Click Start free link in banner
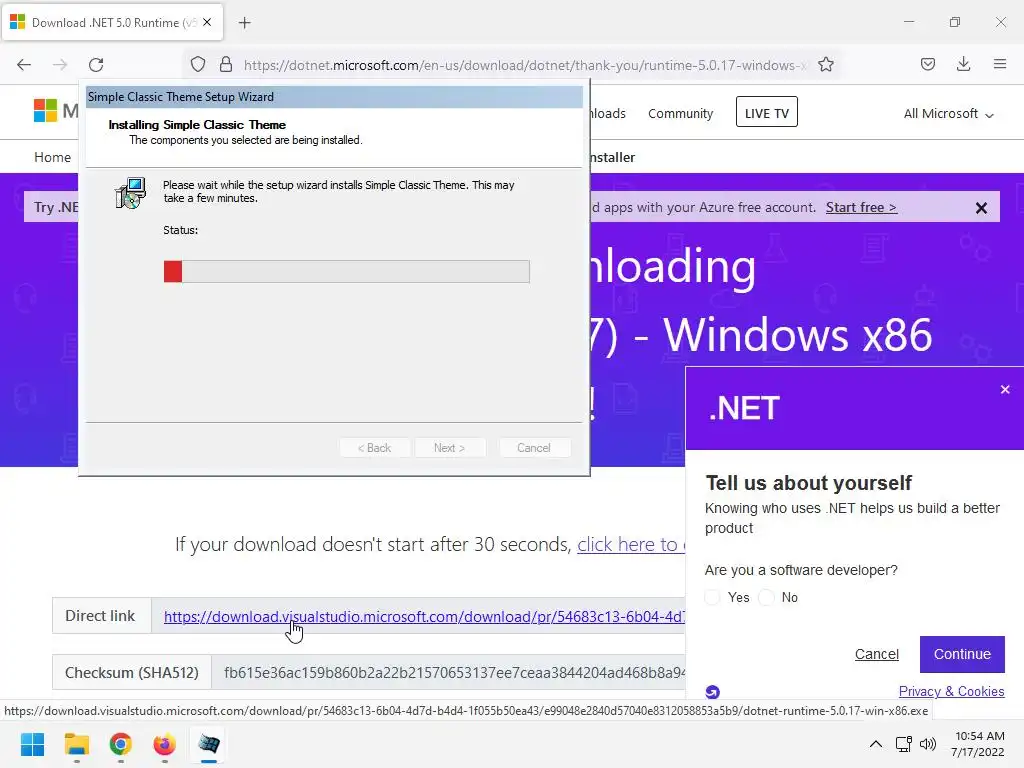The image size is (1024, 768). [x=861, y=208]
